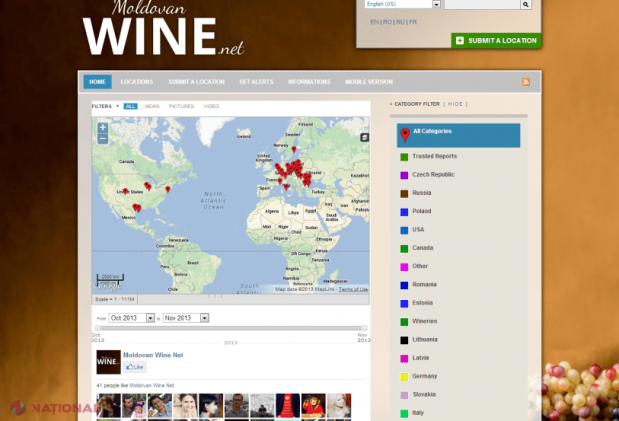Filter by Estonia category

coord(422,303)
